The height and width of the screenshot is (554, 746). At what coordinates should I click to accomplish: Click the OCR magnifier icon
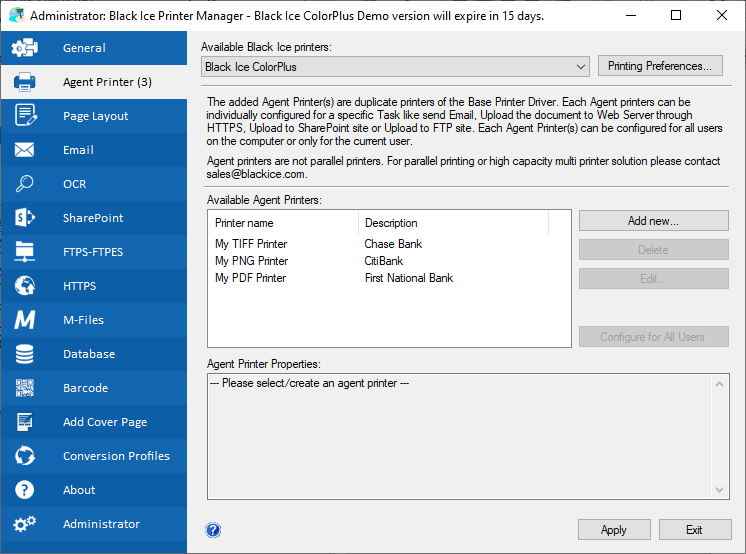pyautogui.click(x=25, y=184)
